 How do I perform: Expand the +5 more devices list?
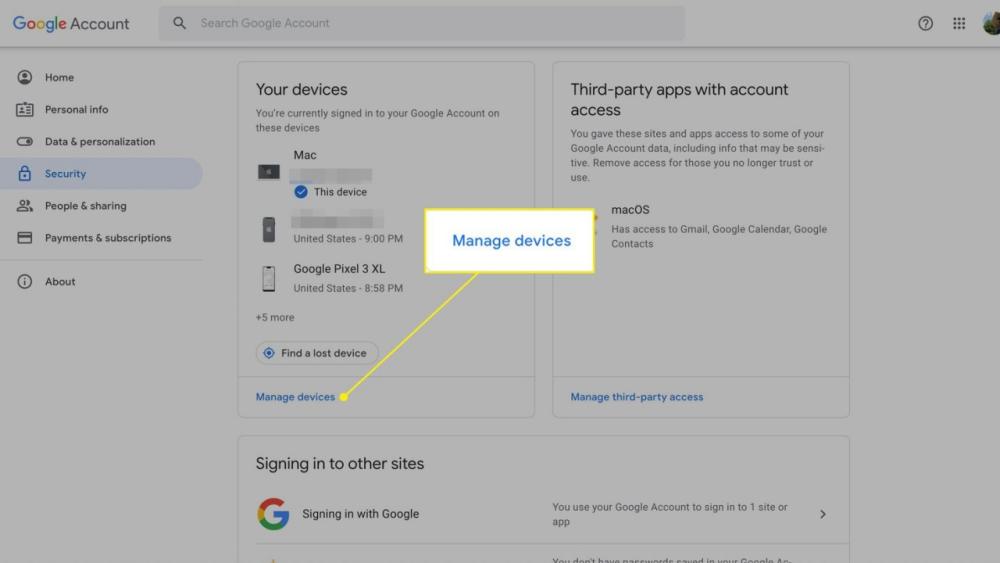coord(275,318)
